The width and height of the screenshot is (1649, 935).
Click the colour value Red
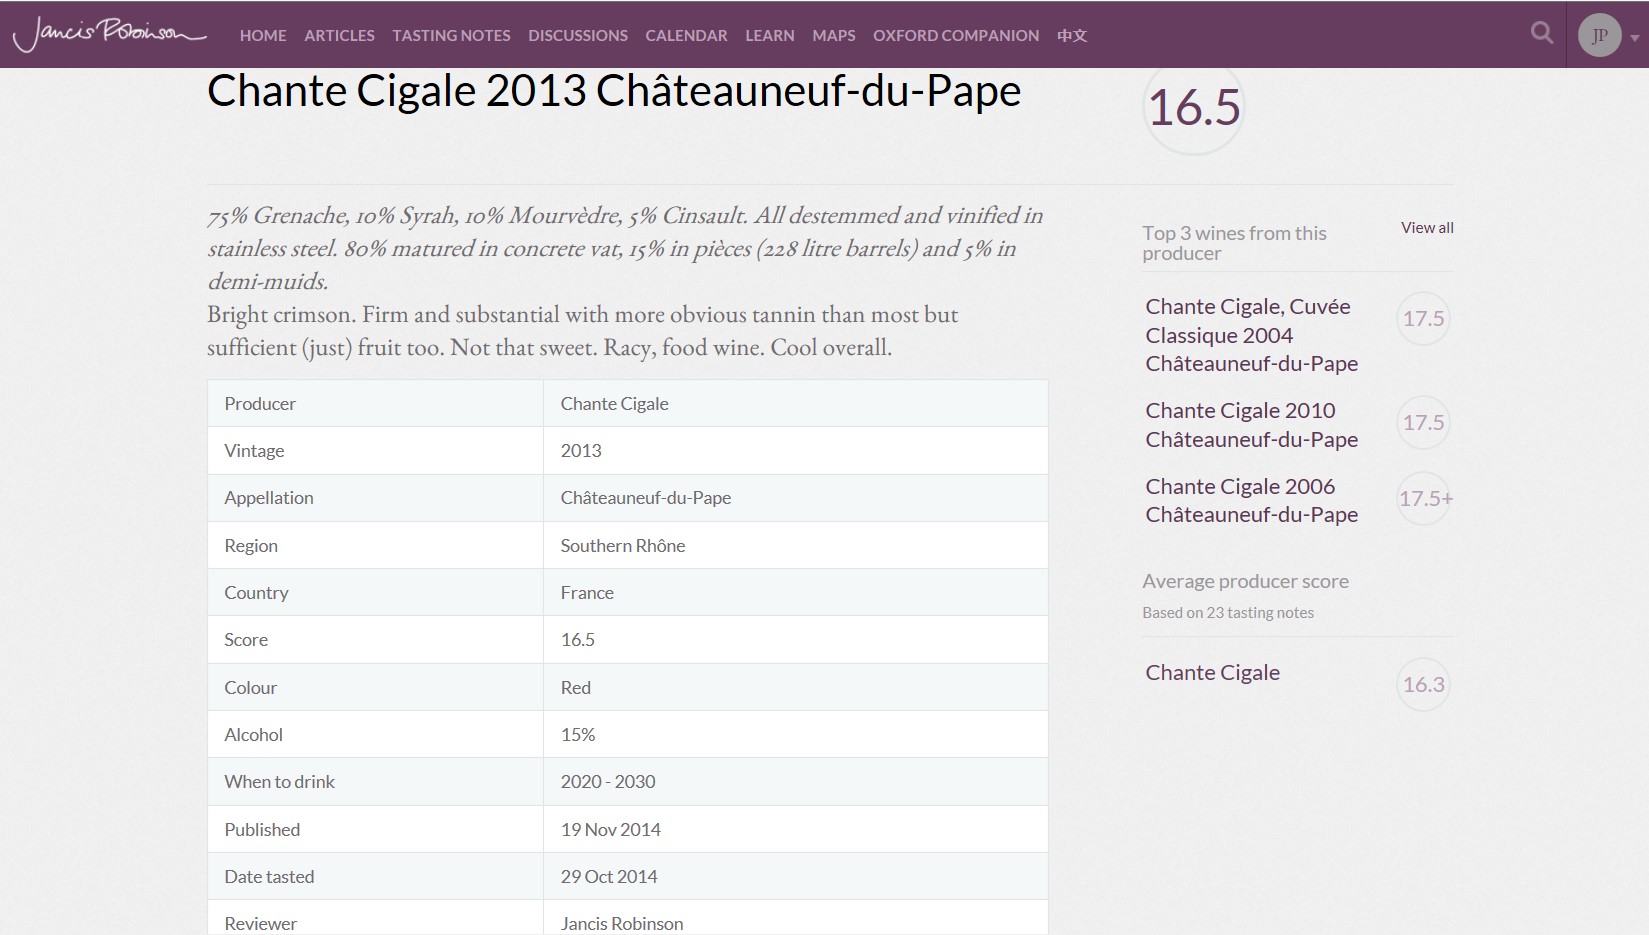pos(575,688)
